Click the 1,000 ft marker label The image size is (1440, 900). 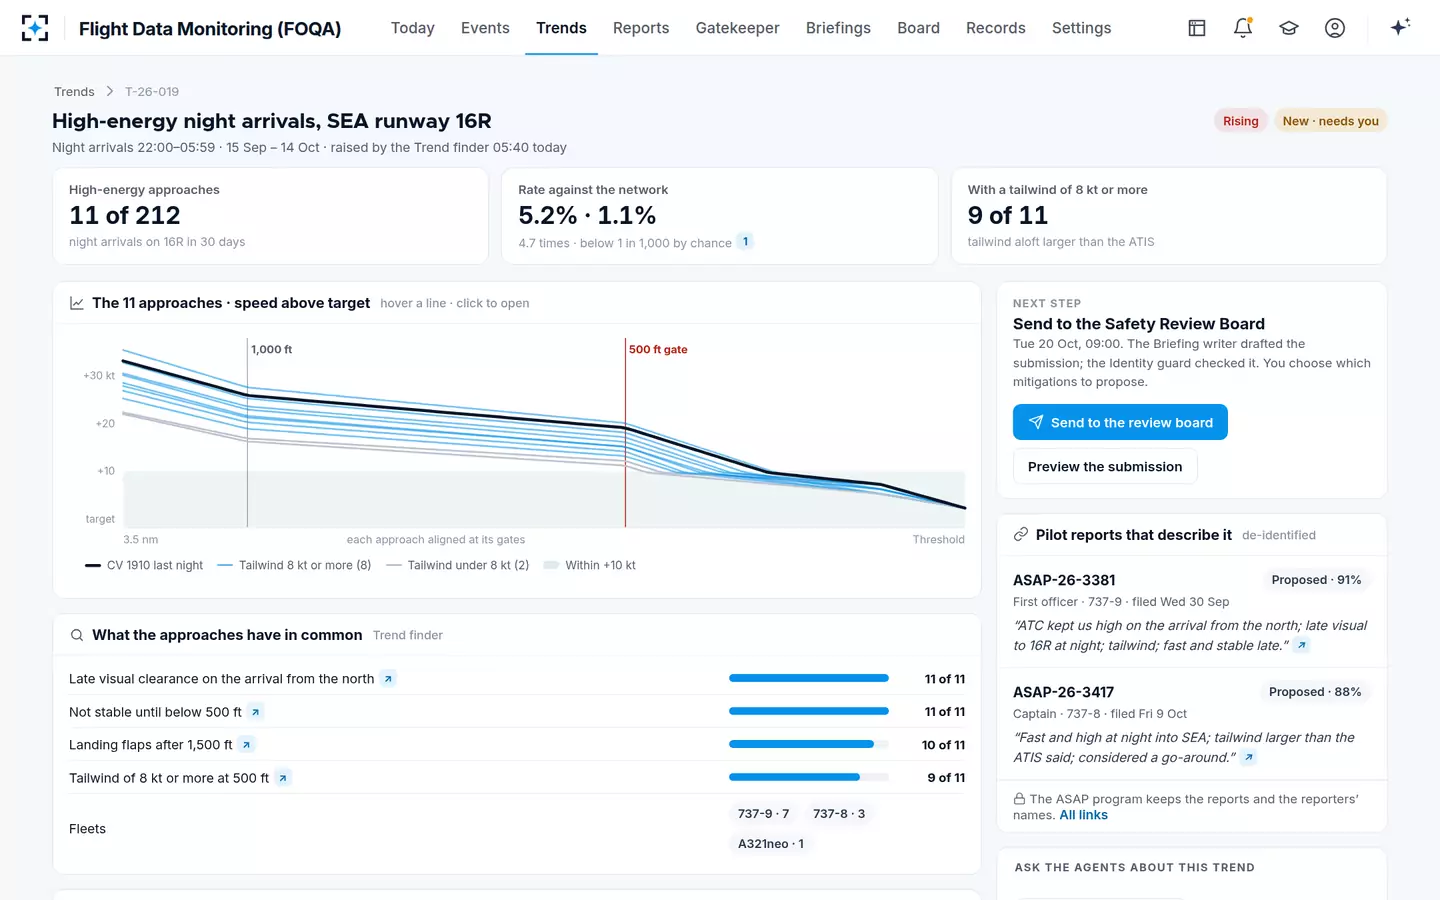point(271,349)
